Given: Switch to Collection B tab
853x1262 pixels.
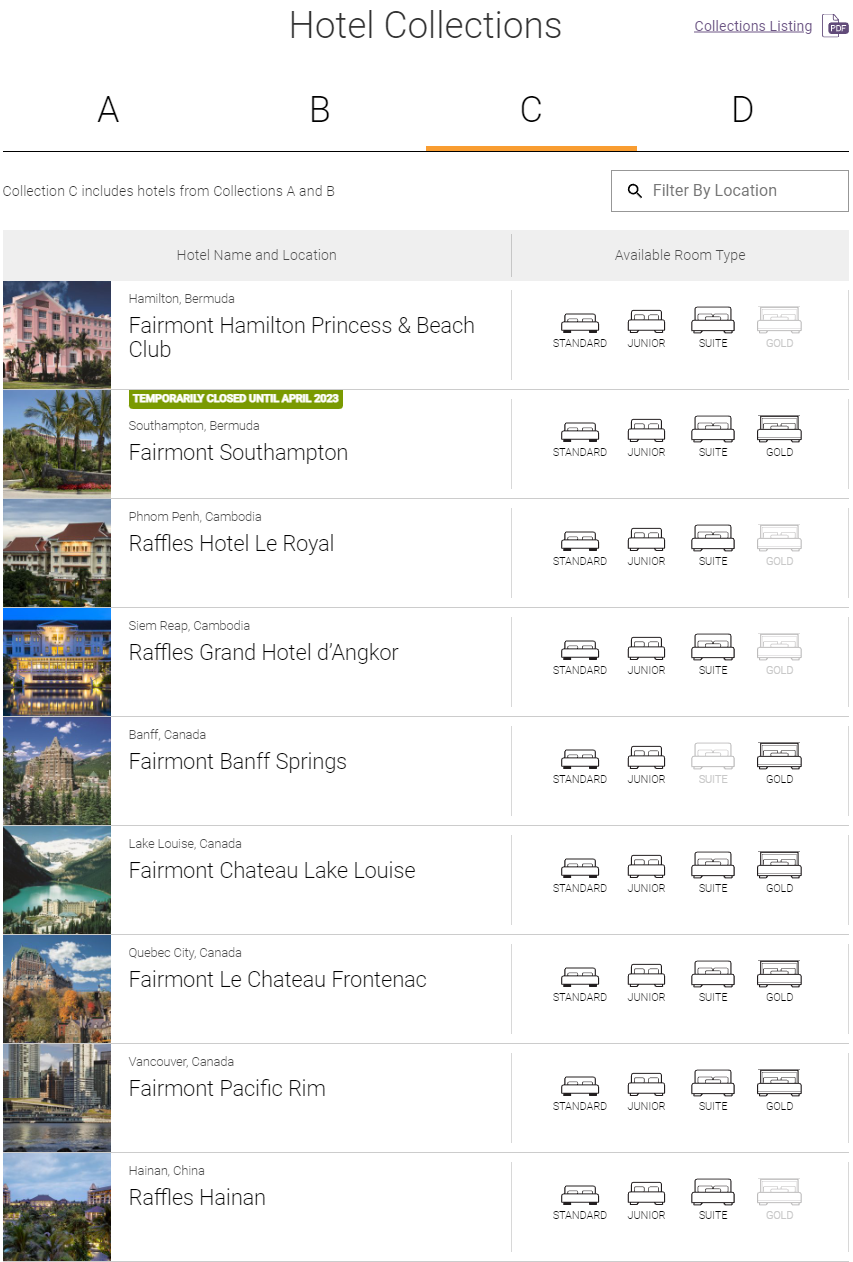Looking at the screenshot, I should point(319,110).
